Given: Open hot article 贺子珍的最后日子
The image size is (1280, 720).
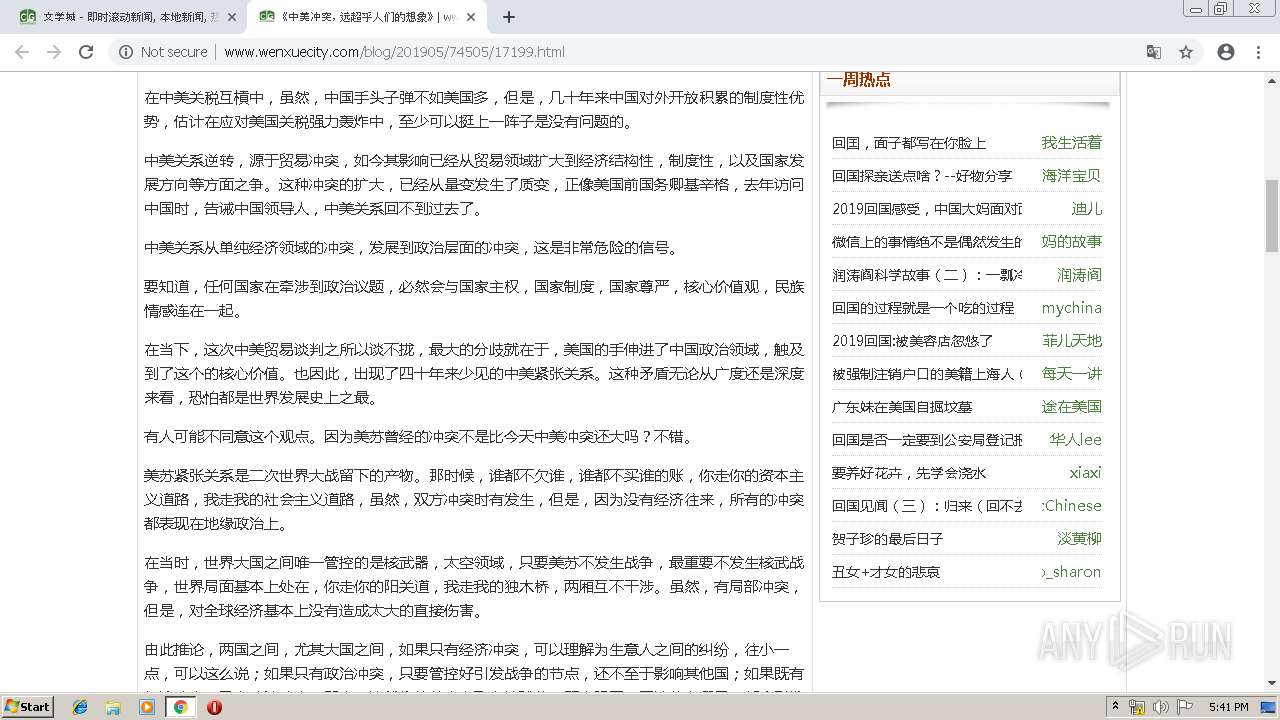Looking at the screenshot, I should pos(888,539).
